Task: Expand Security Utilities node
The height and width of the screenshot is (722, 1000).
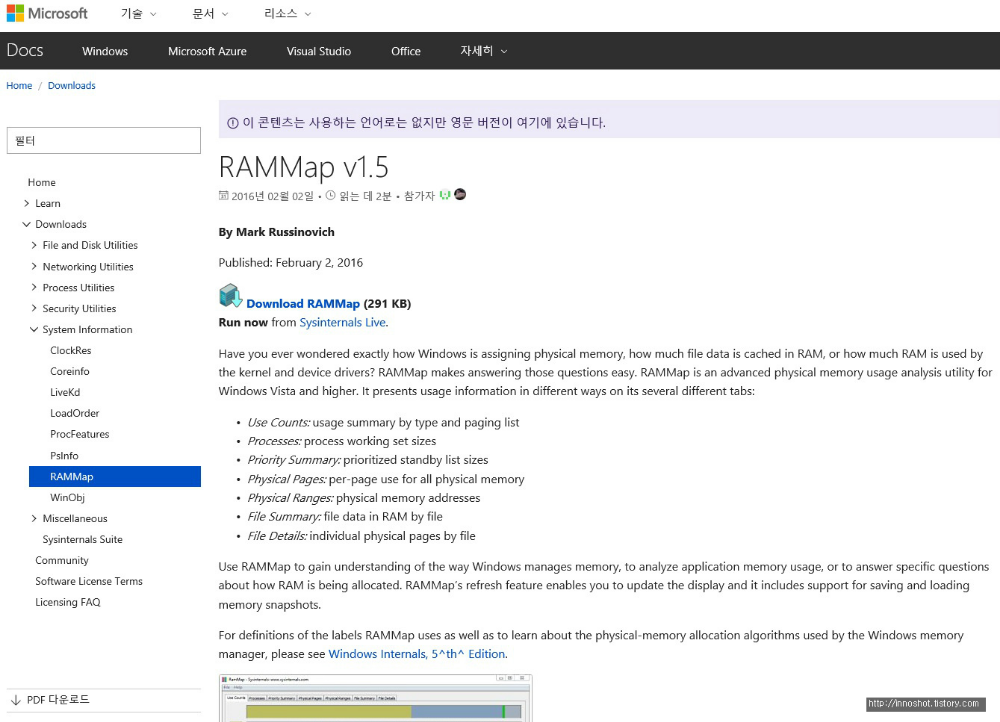Action: click(34, 308)
